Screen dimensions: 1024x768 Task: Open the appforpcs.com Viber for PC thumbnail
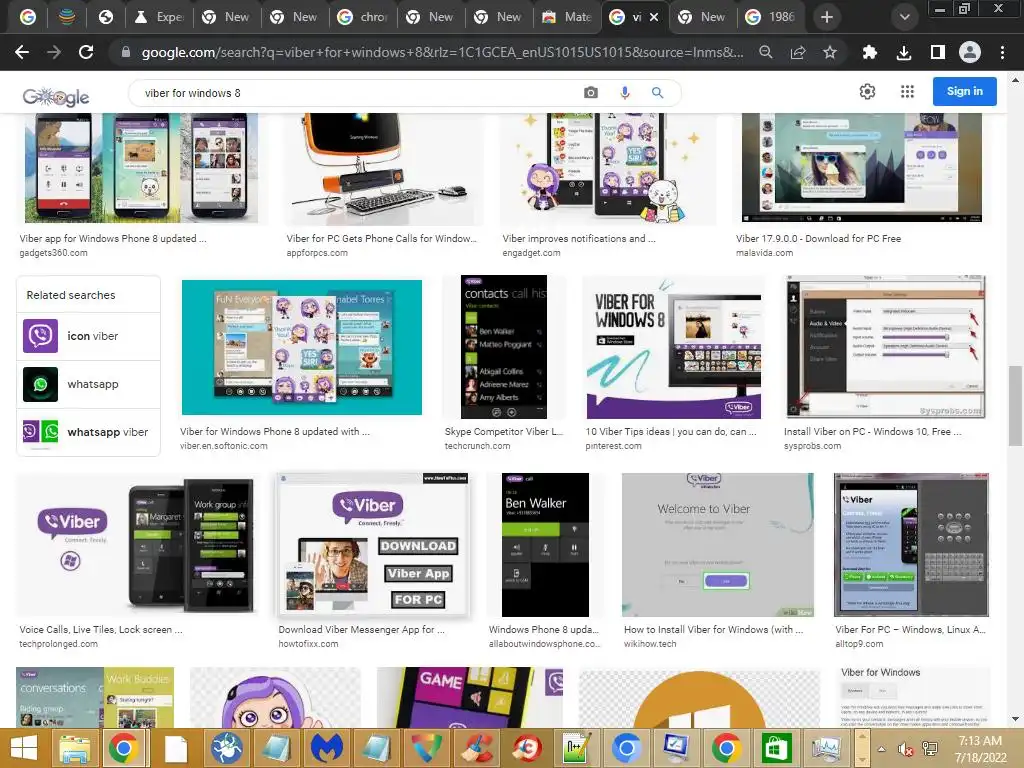point(384,168)
